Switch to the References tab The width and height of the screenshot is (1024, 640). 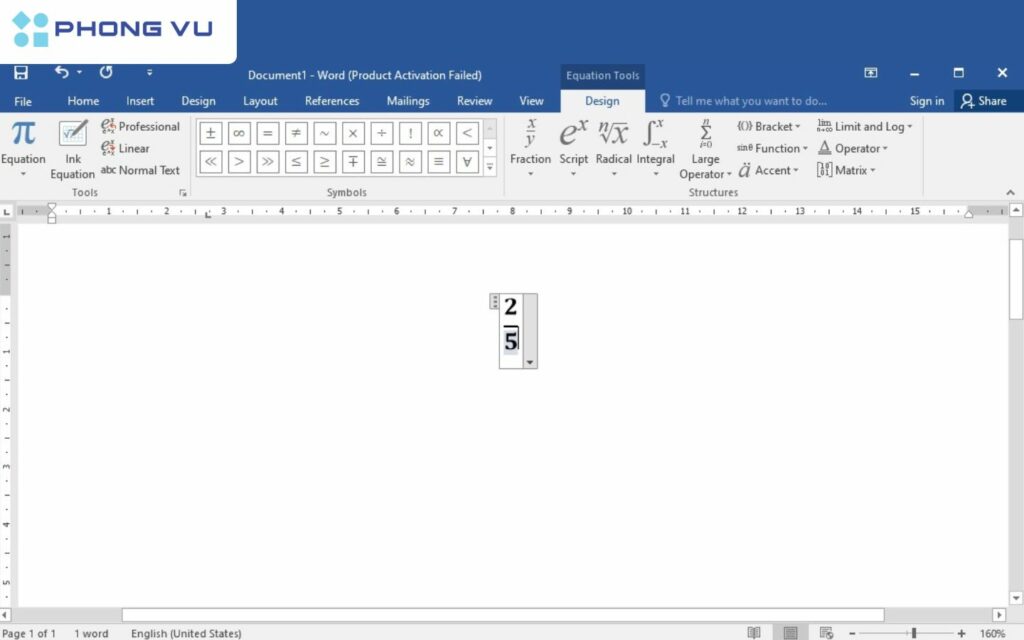point(332,101)
